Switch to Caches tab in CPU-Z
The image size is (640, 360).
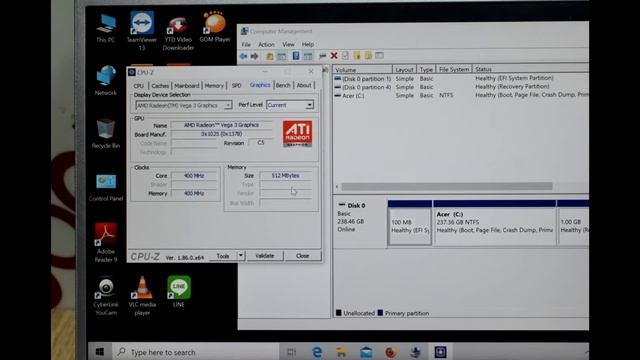pyautogui.click(x=160, y=86)
